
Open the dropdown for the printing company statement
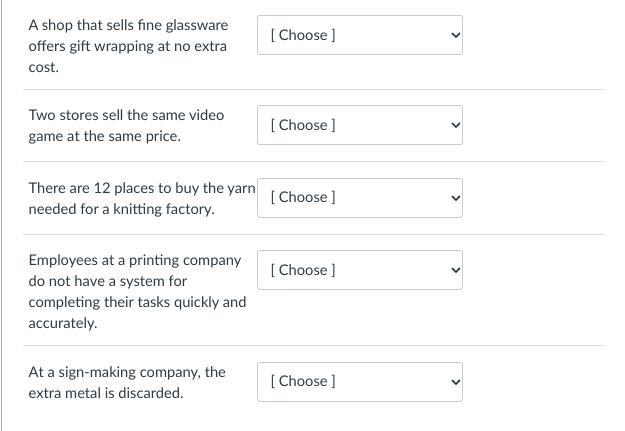359,270
